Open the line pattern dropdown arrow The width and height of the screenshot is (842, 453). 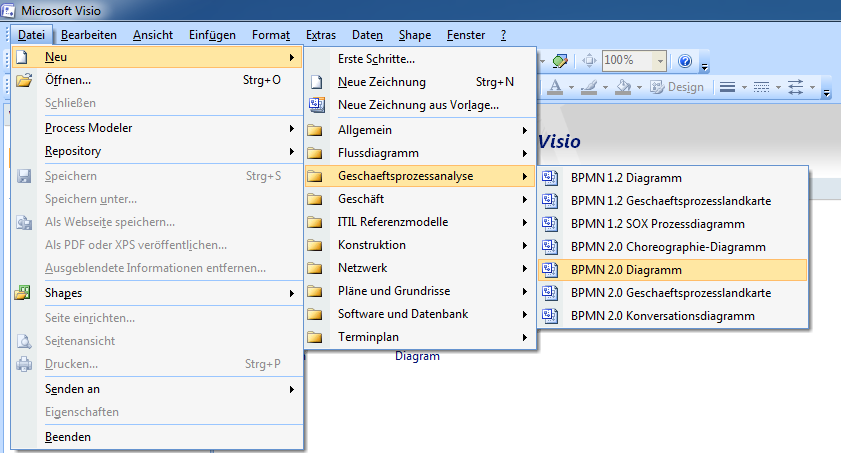click(x=778, y=87)
